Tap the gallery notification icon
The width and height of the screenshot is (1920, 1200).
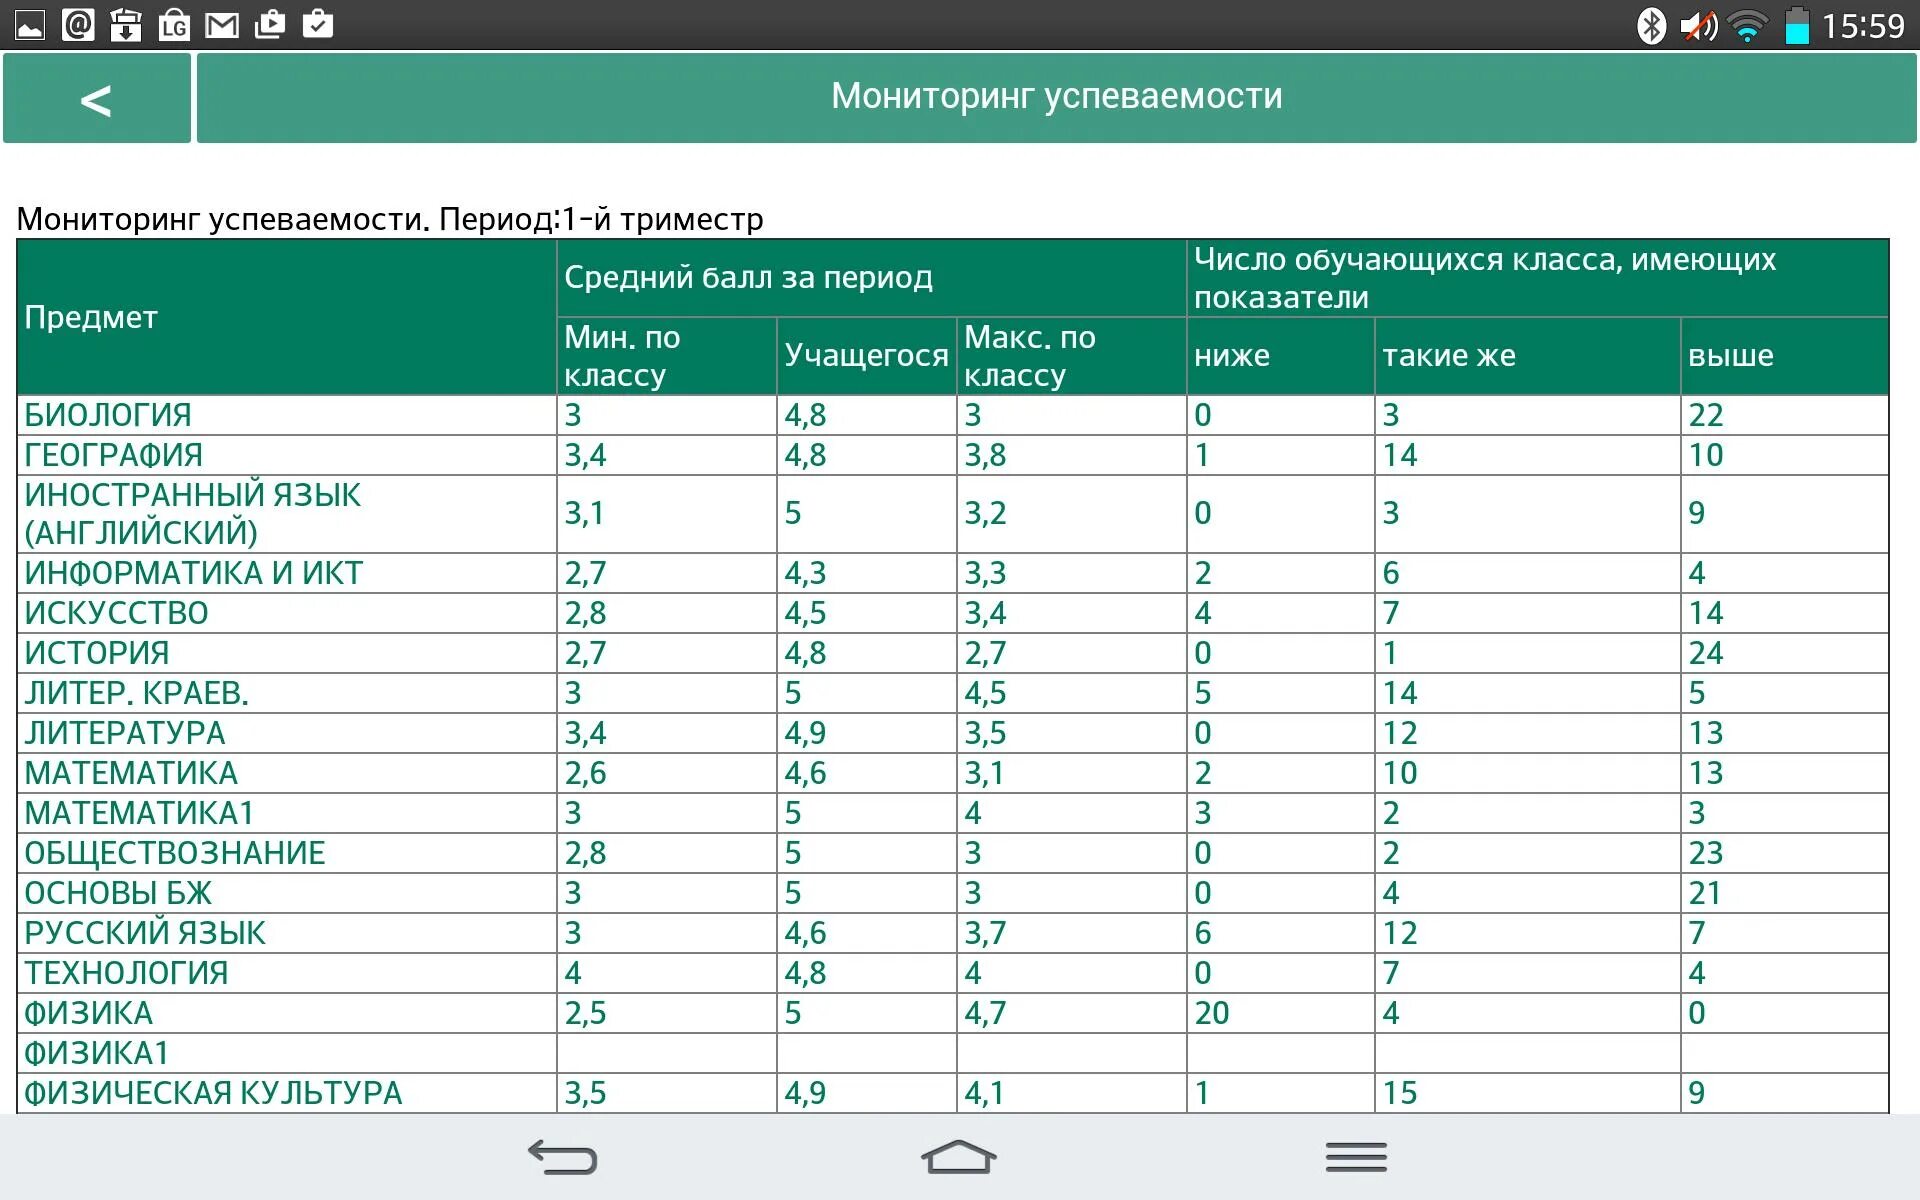30,24
